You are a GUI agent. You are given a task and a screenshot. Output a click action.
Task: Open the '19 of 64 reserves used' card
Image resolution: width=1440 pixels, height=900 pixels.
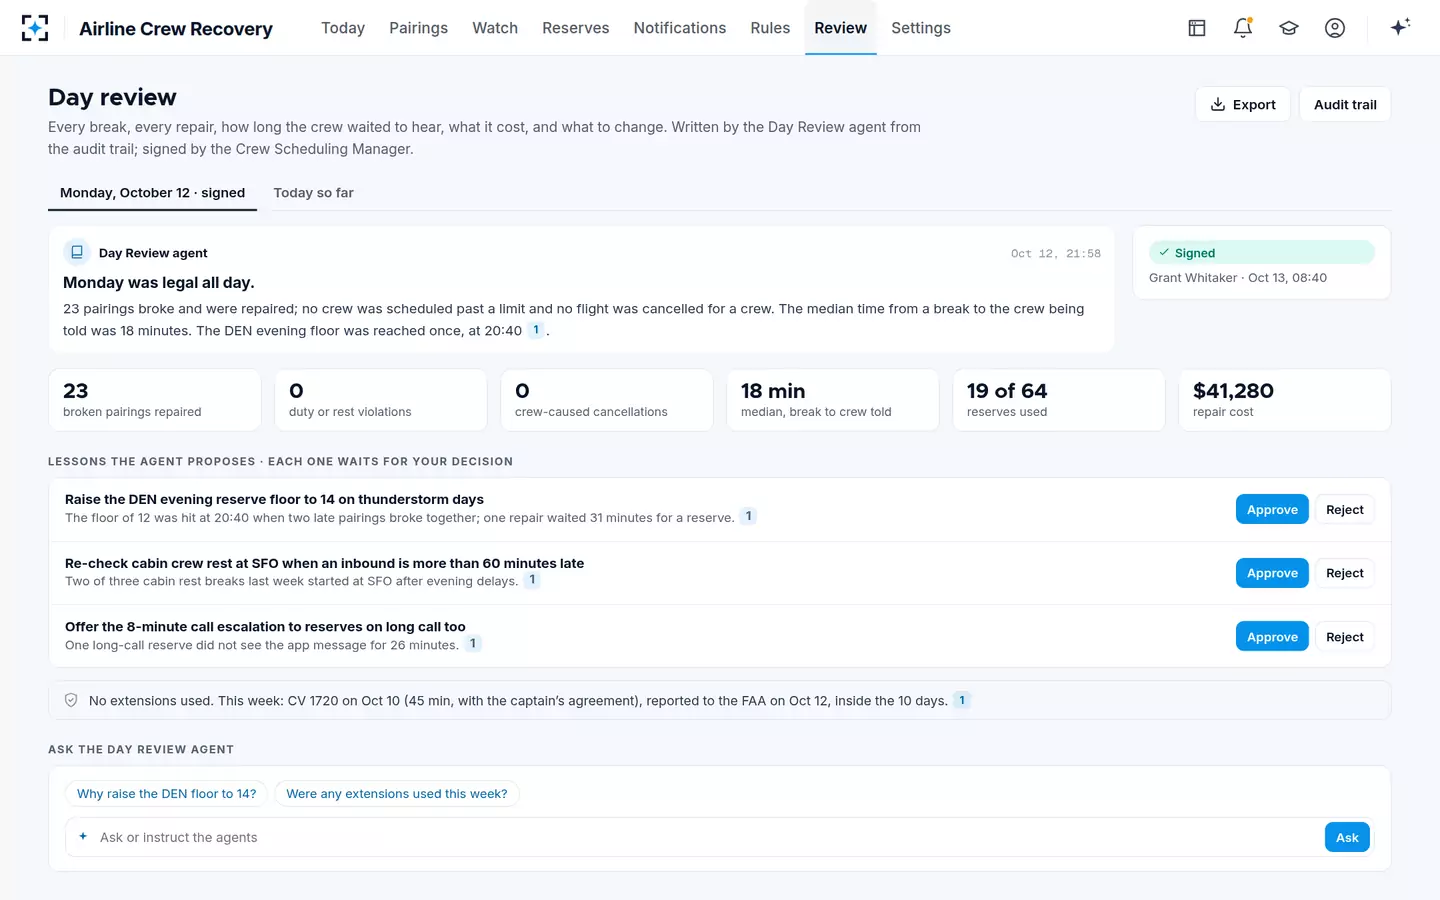coord(1059,400)
